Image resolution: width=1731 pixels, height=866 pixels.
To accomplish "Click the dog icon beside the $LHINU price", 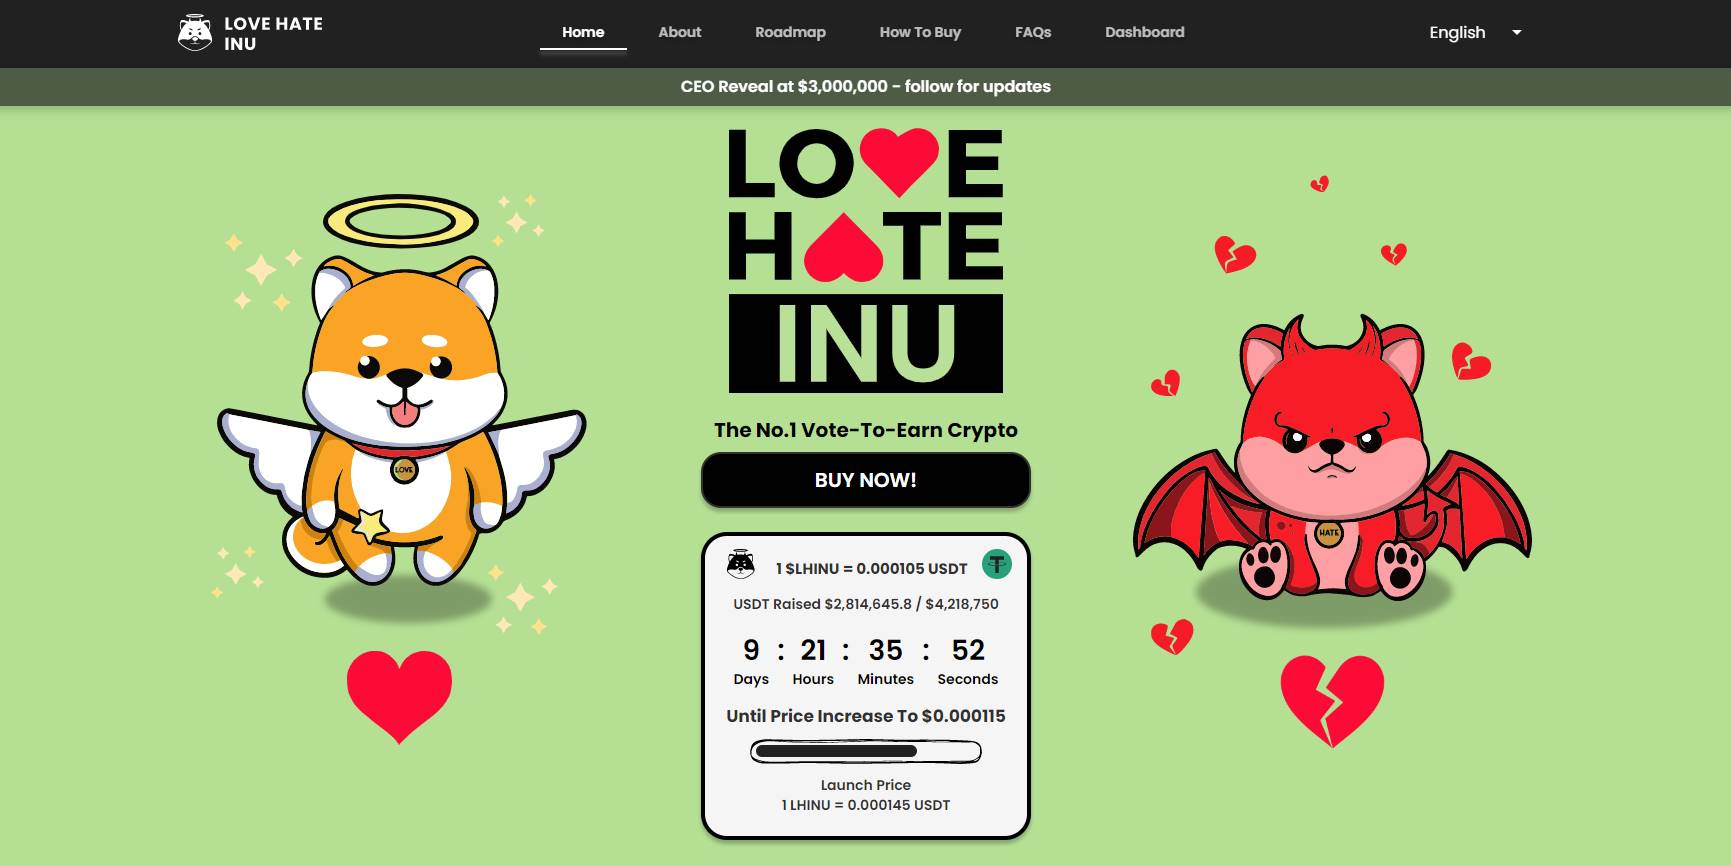I will 741,564.
